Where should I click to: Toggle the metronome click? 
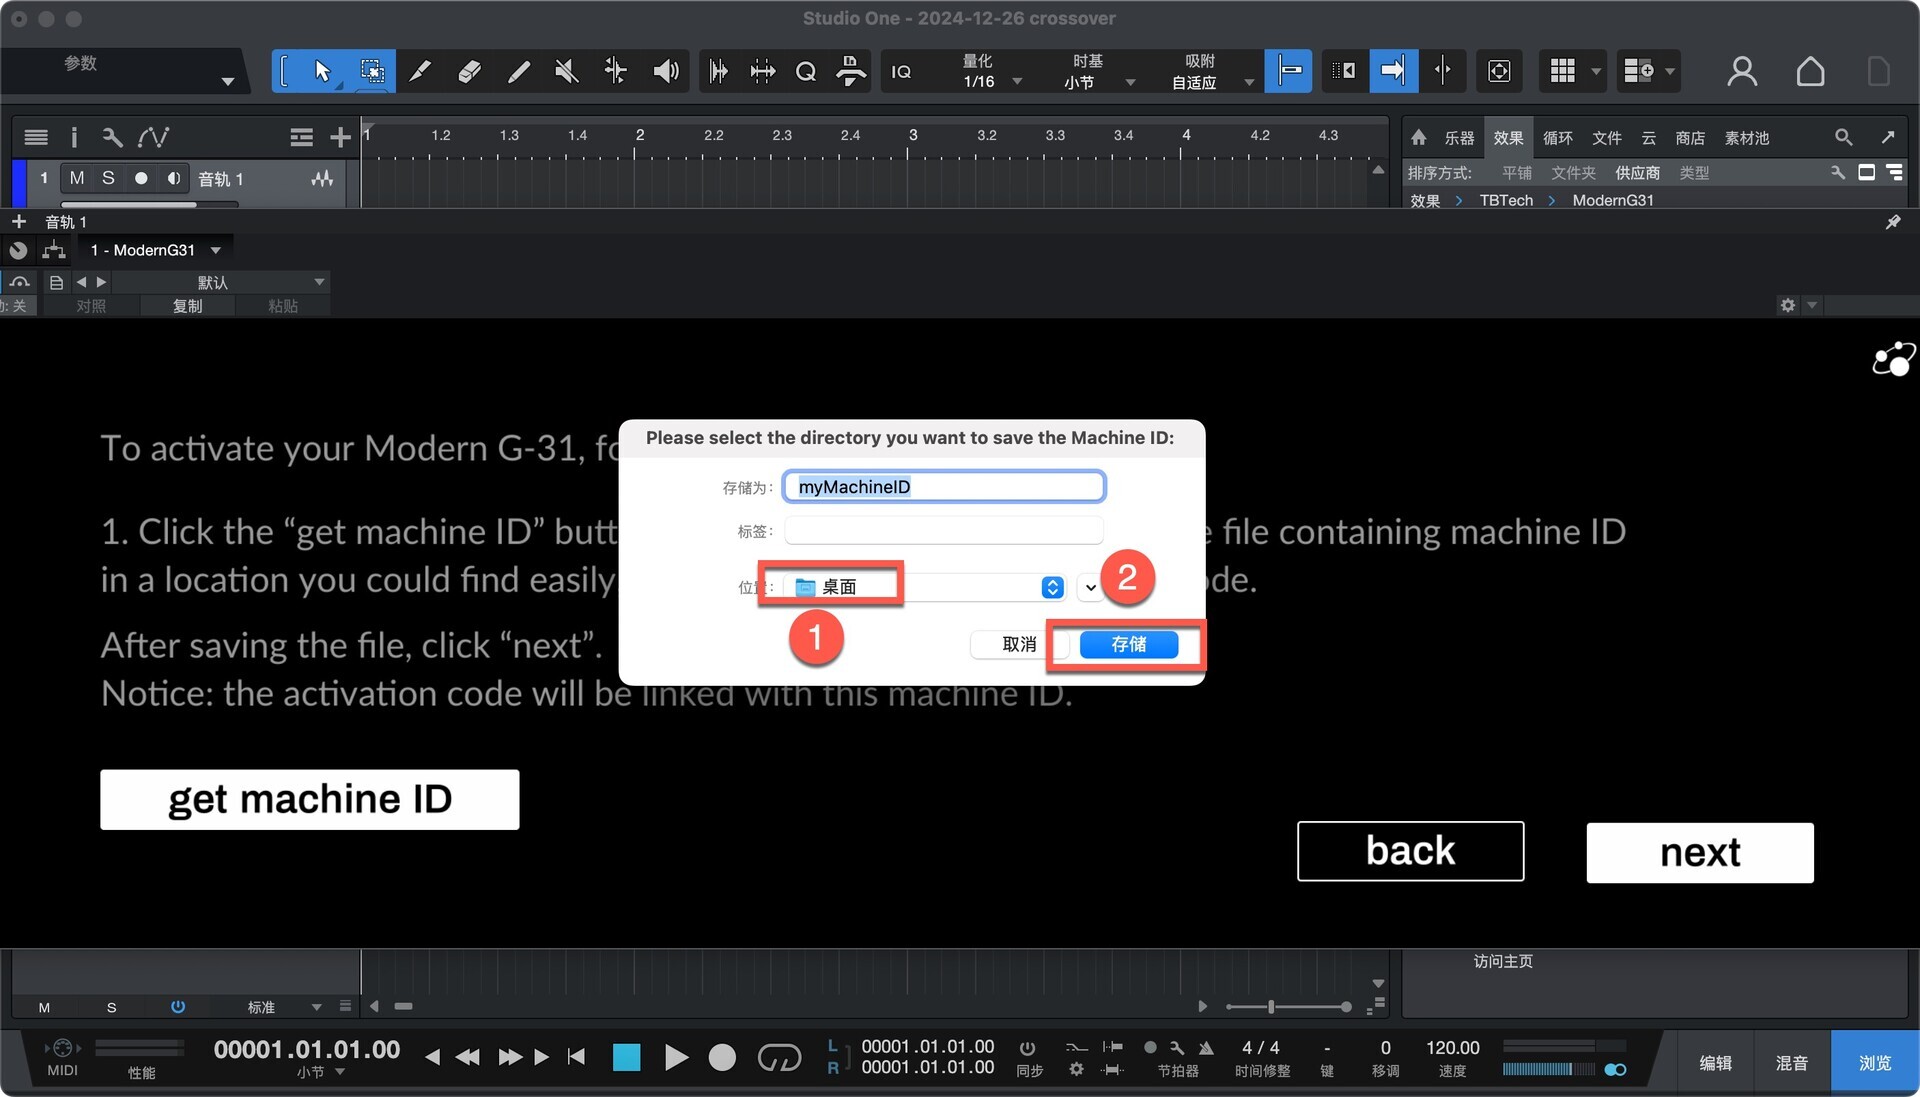coord(1205,1047)
